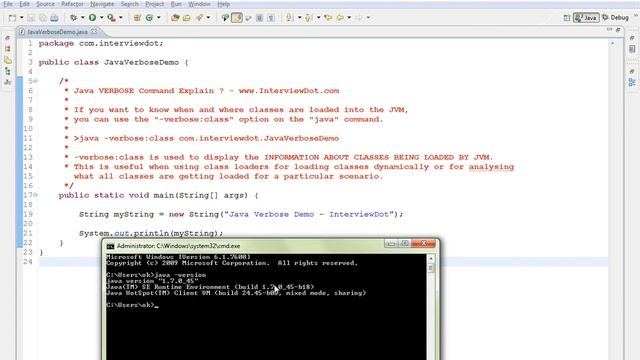Click the Open Perspective icon
The height and width of the screenshot is (360, 640).
coord(567,18)
